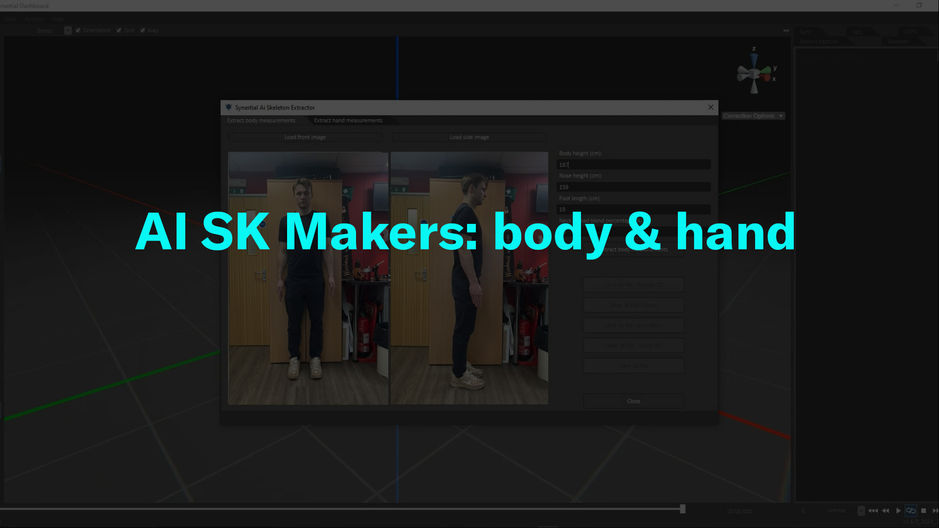This screenshot has width=939, height=528.
Task: Click the Synertial logo icon in dialog title
Action: [228, 107]
